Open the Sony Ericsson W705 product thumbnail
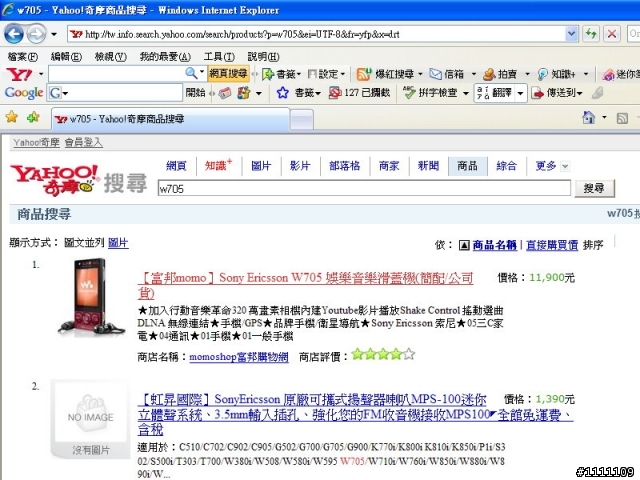 (x=91, y=297)
